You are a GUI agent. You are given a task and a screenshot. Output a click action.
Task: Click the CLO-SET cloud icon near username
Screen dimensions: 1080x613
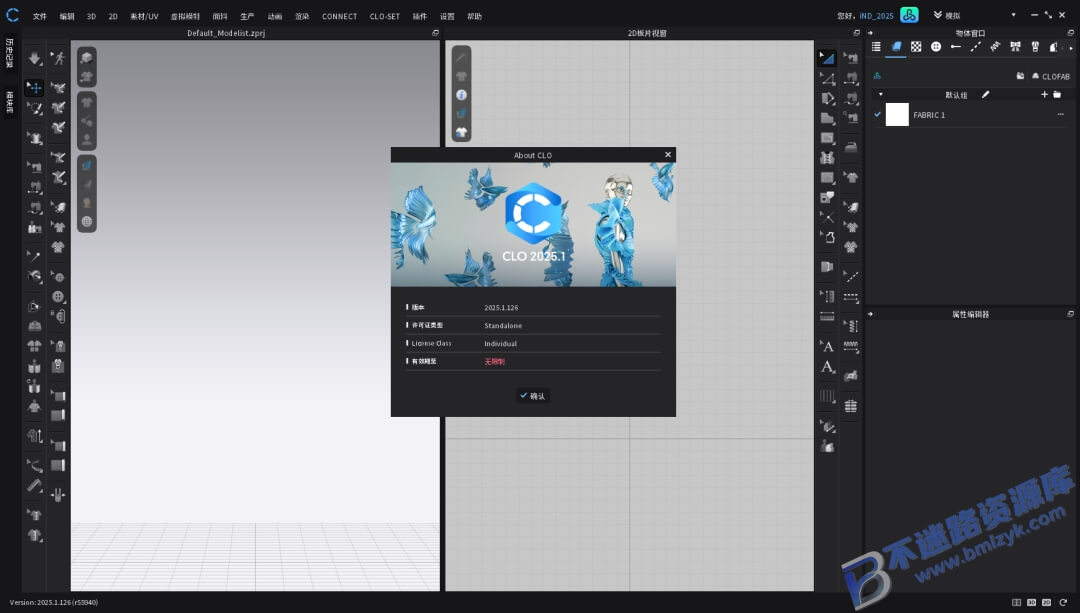pyautogui.click(x=909, y=15)
